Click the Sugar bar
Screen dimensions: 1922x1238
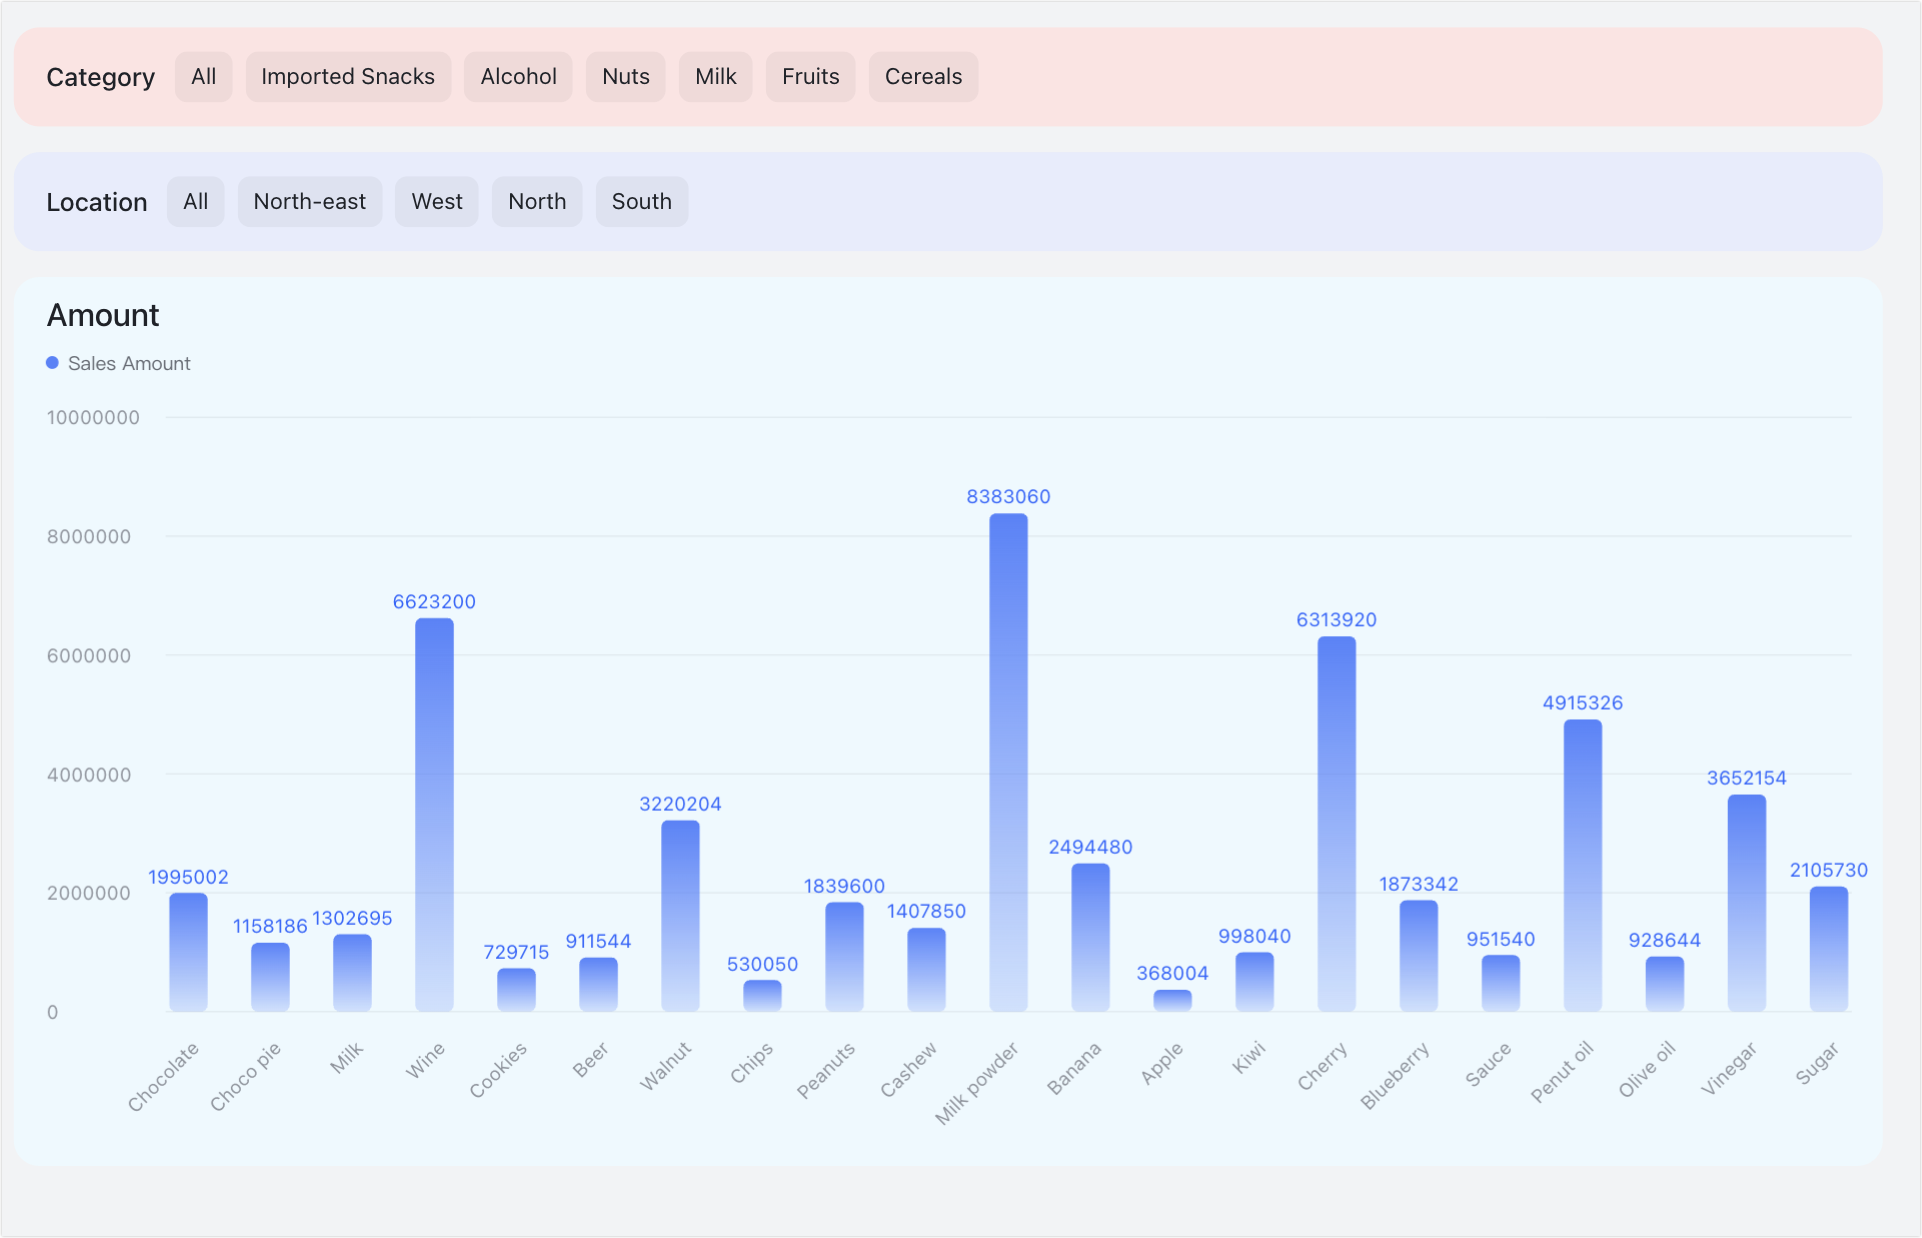click(1828, 949)
